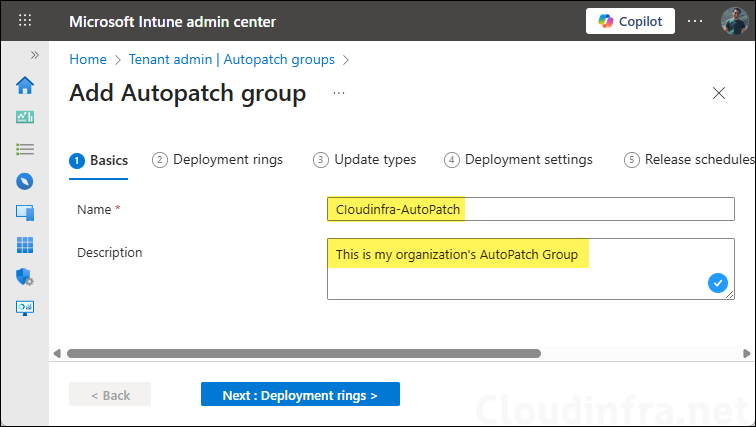Follow the Tenant admin | Autopatch groups breadcrumb
756x427 pixels.
[x=231, y=60]
